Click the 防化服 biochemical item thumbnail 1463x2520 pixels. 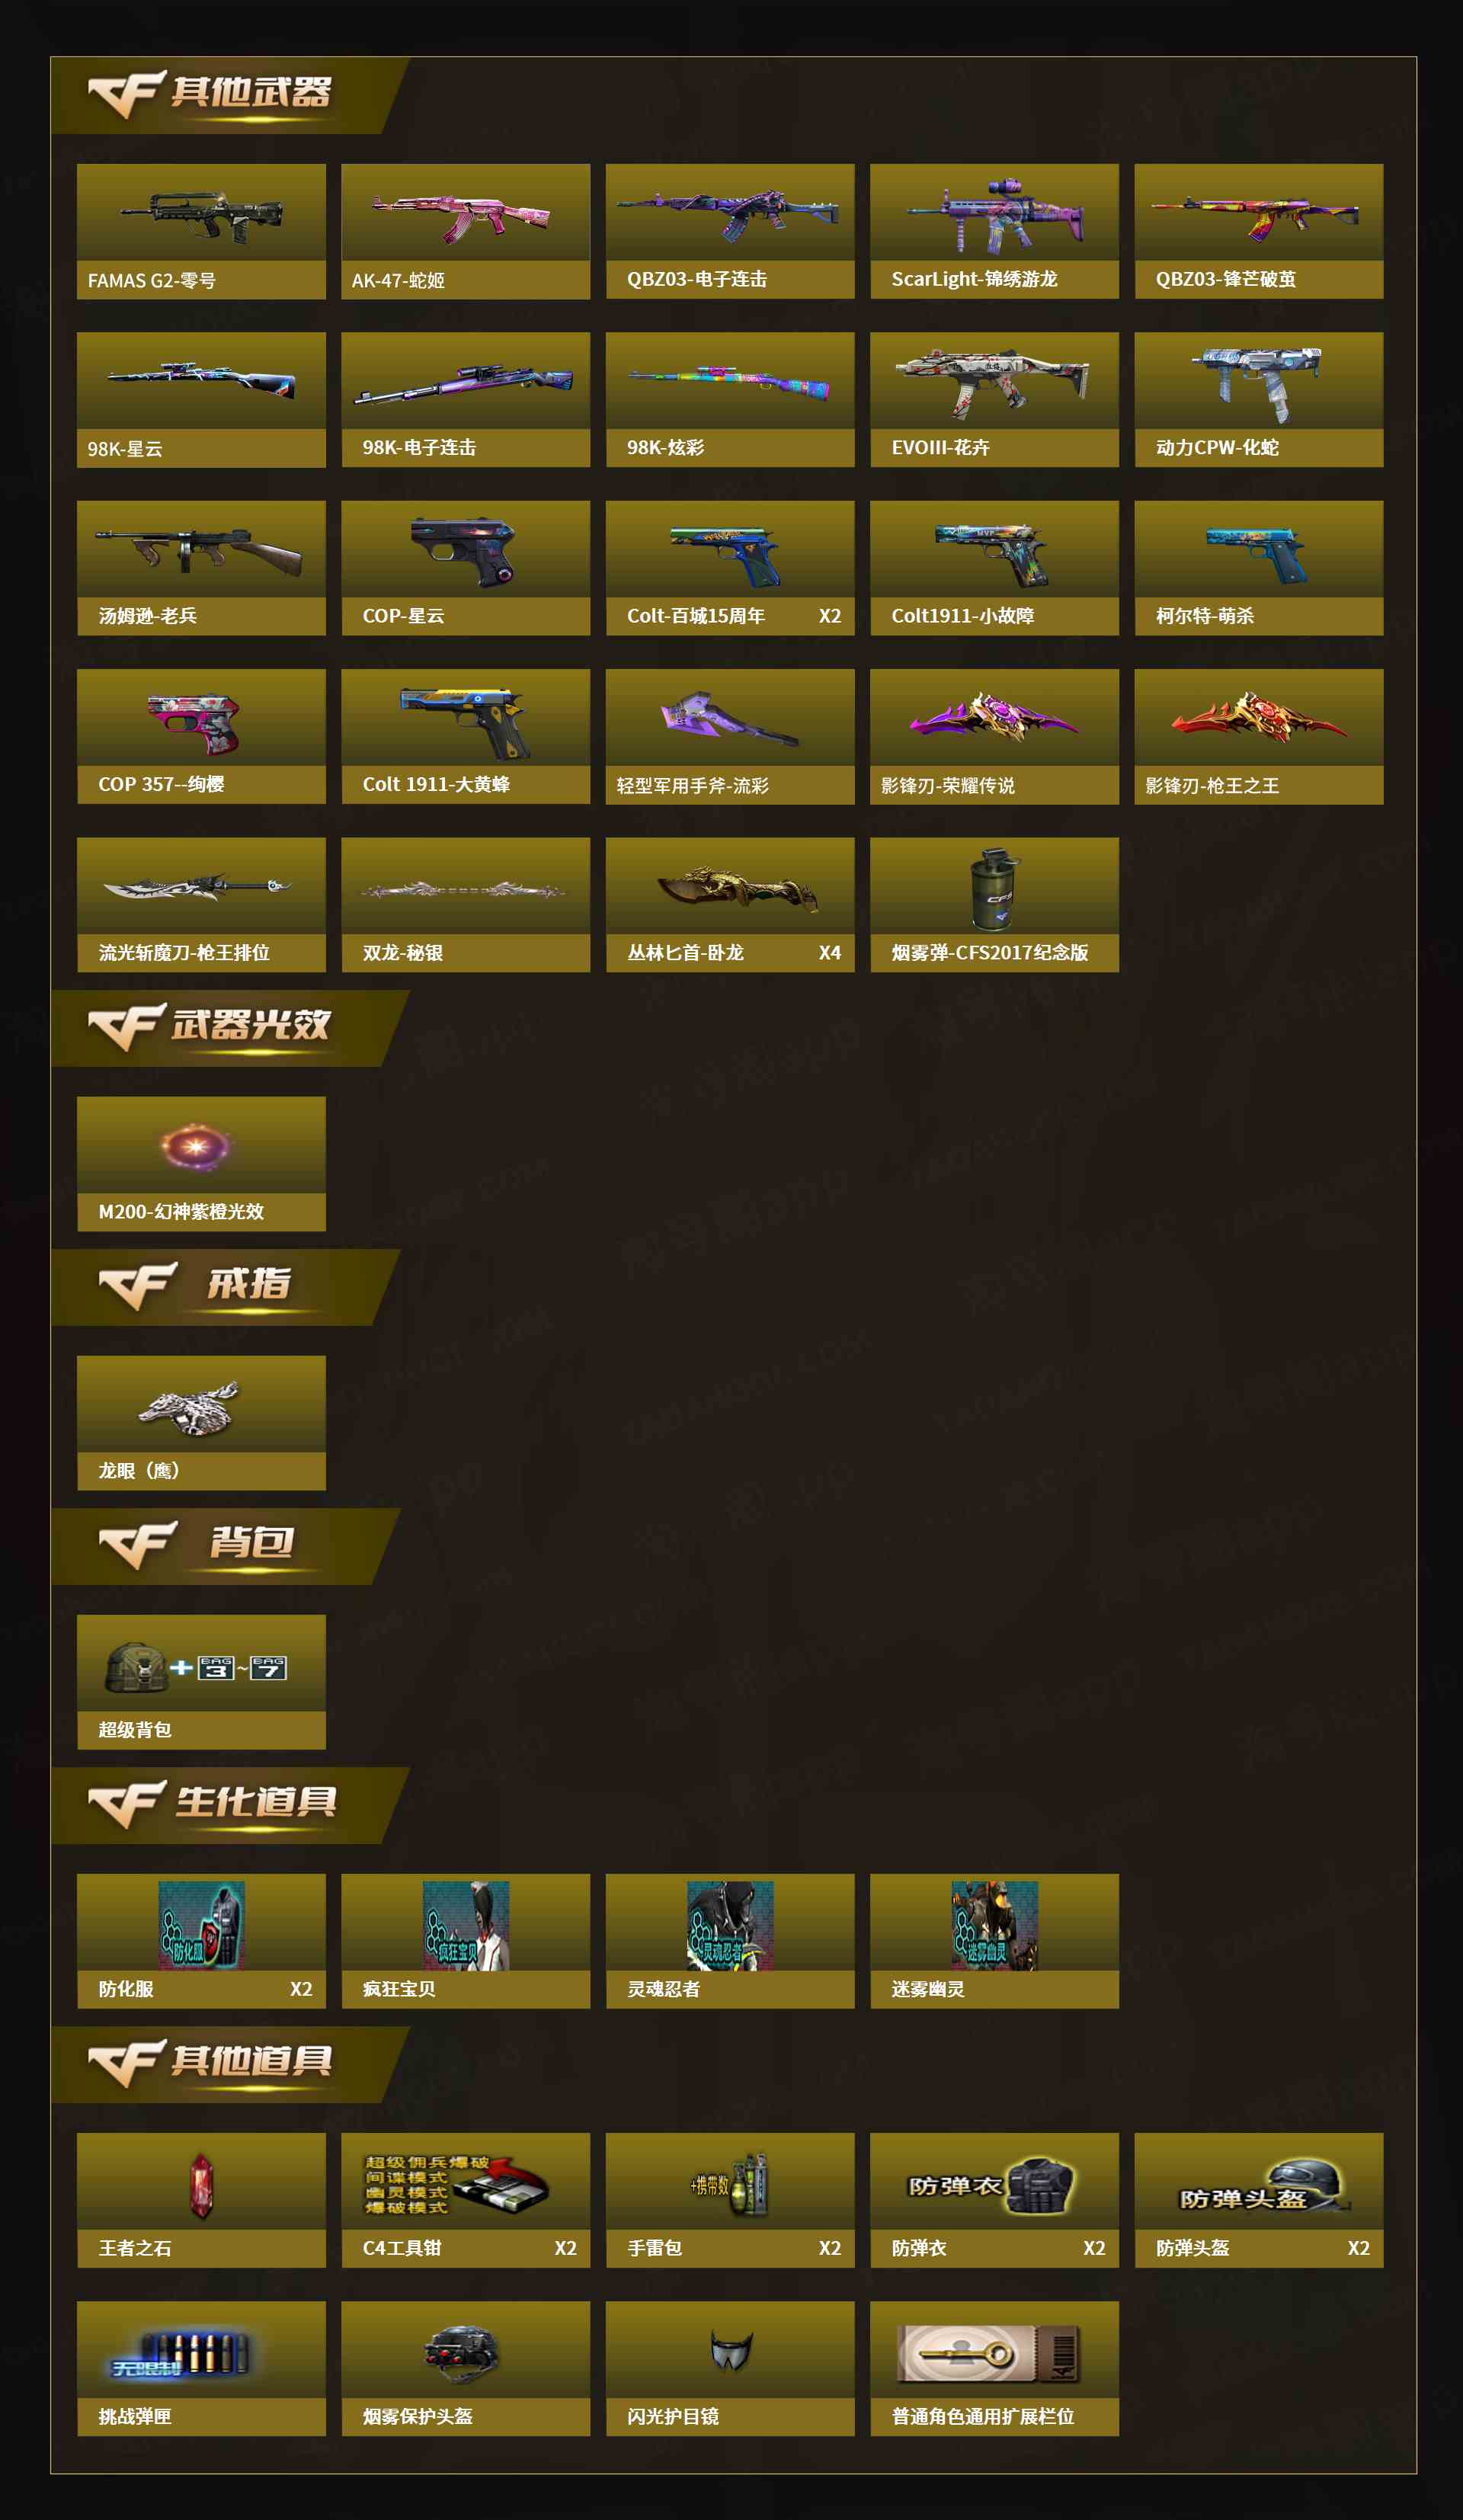(201, 1925)
